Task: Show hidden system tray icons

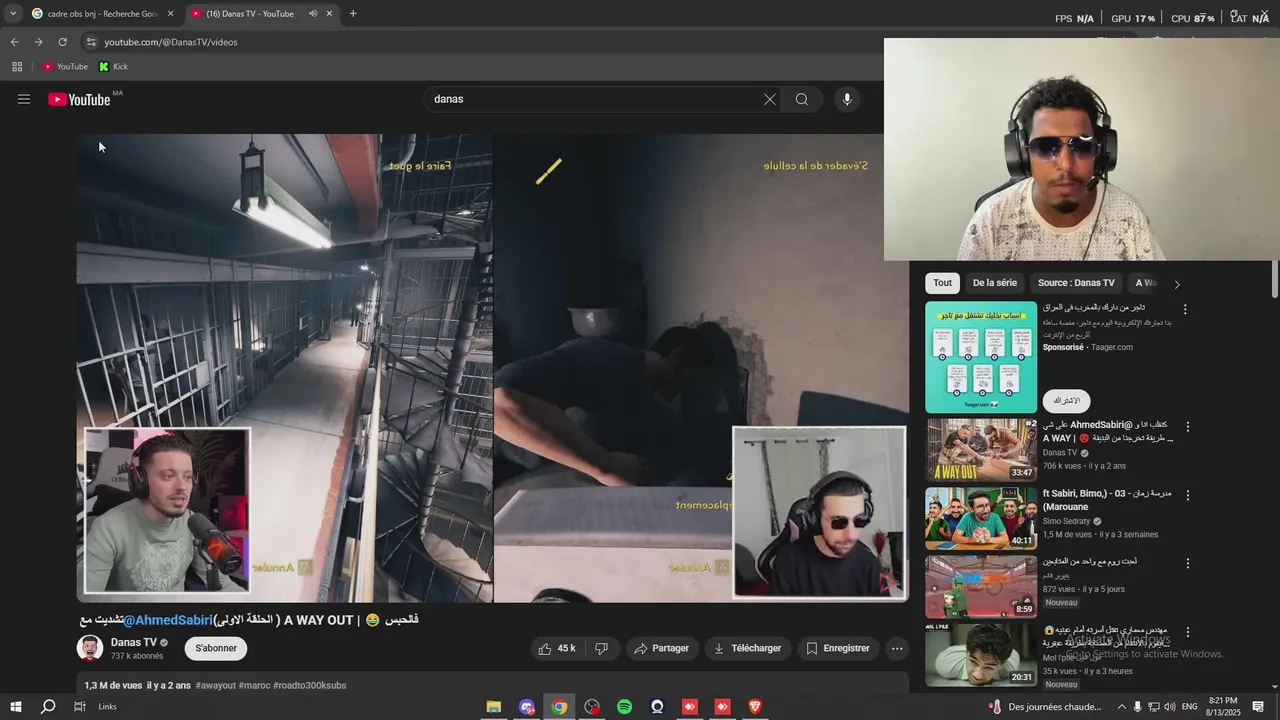Action: pos(1121,707)
